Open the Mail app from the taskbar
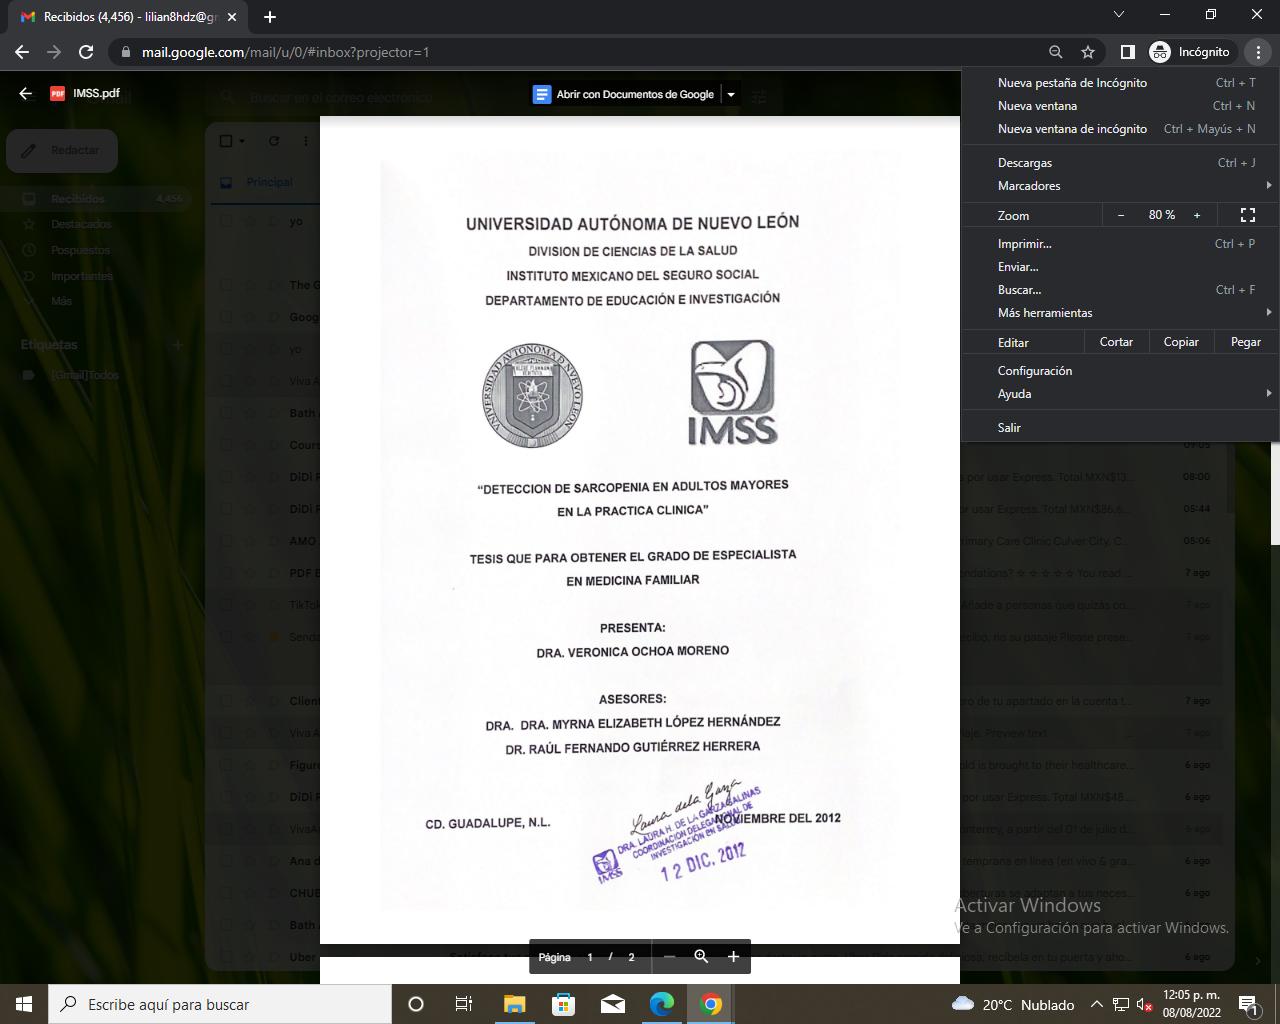The height and width of the screenshot is (1024, 1280). click(613, 1004)
